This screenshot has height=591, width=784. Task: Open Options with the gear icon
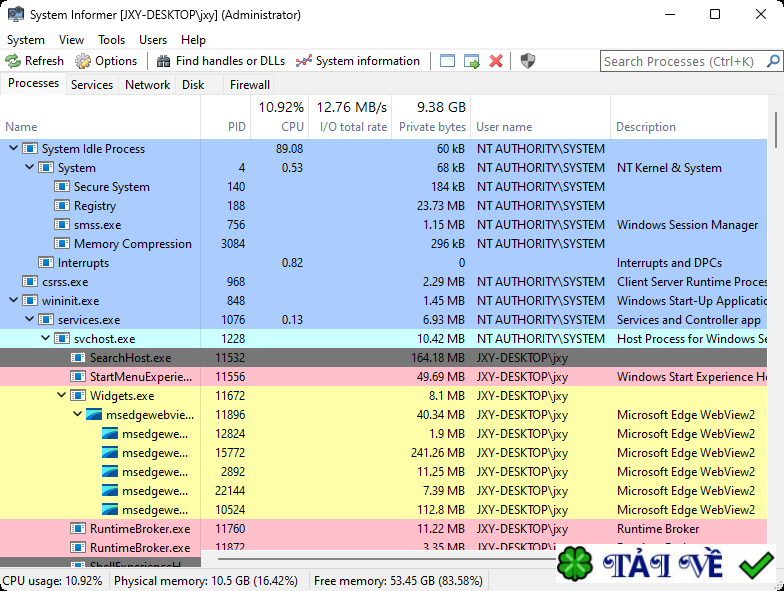(83, 61)
